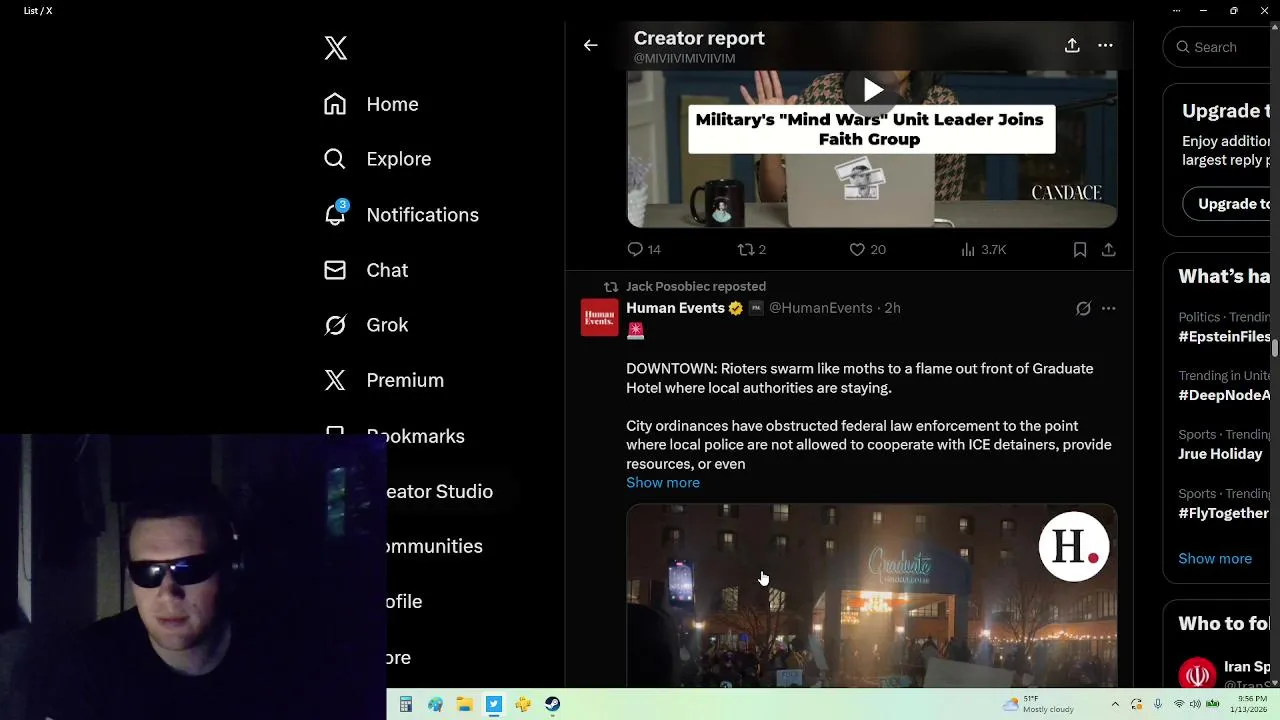Click the volume speaker icon in the tray

(1194, 704)
